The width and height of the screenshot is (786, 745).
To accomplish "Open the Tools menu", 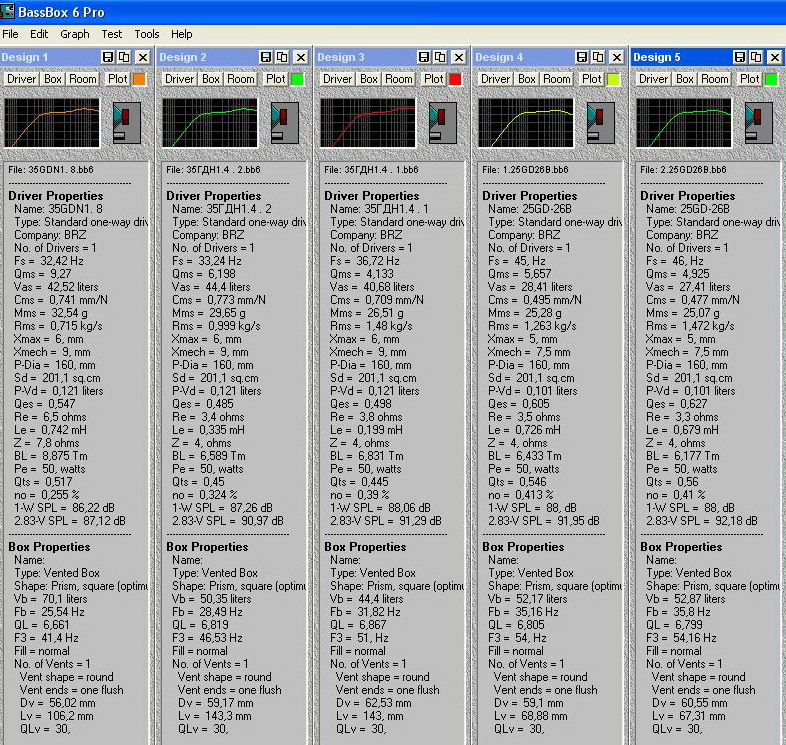I will click(146, 34).
